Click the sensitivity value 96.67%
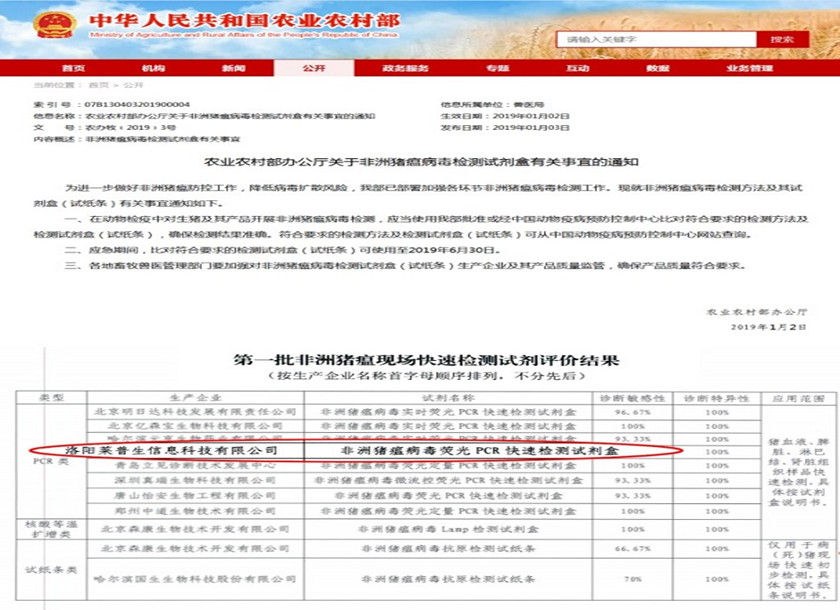Screen dimensions: 840x610 pos(633,412)
